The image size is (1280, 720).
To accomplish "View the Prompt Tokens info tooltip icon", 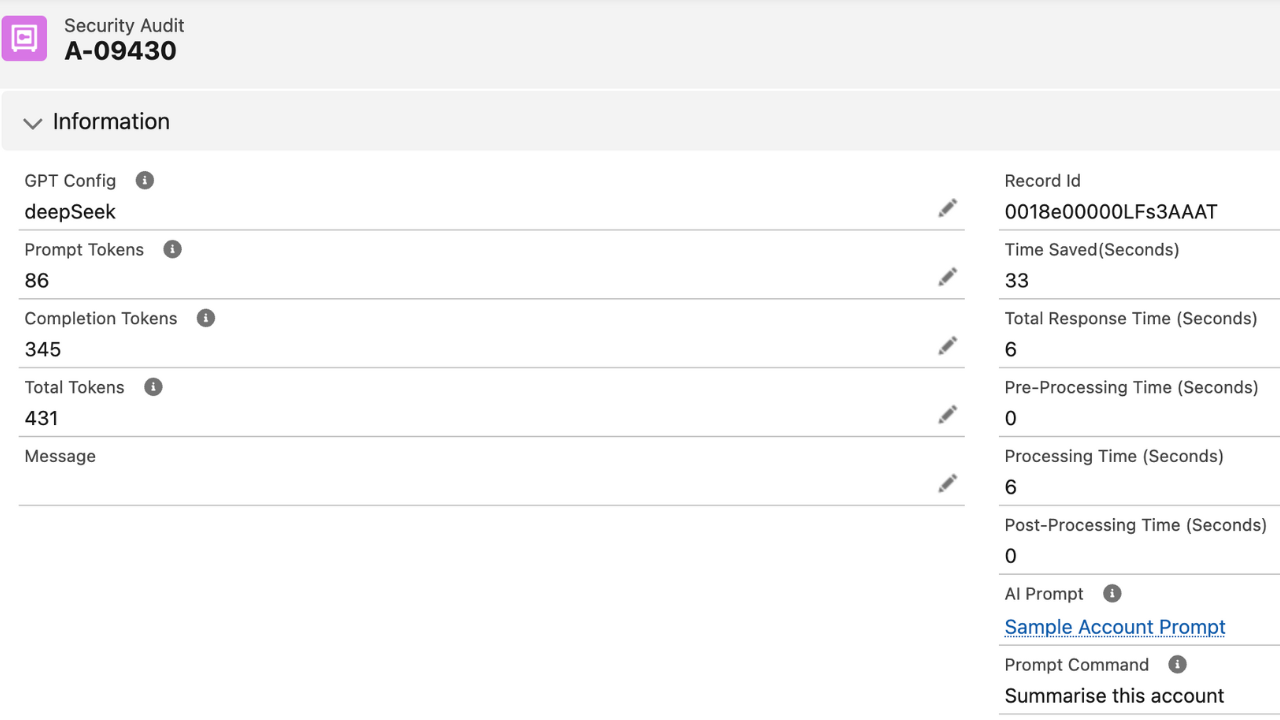I will click(x=171, y=249).
